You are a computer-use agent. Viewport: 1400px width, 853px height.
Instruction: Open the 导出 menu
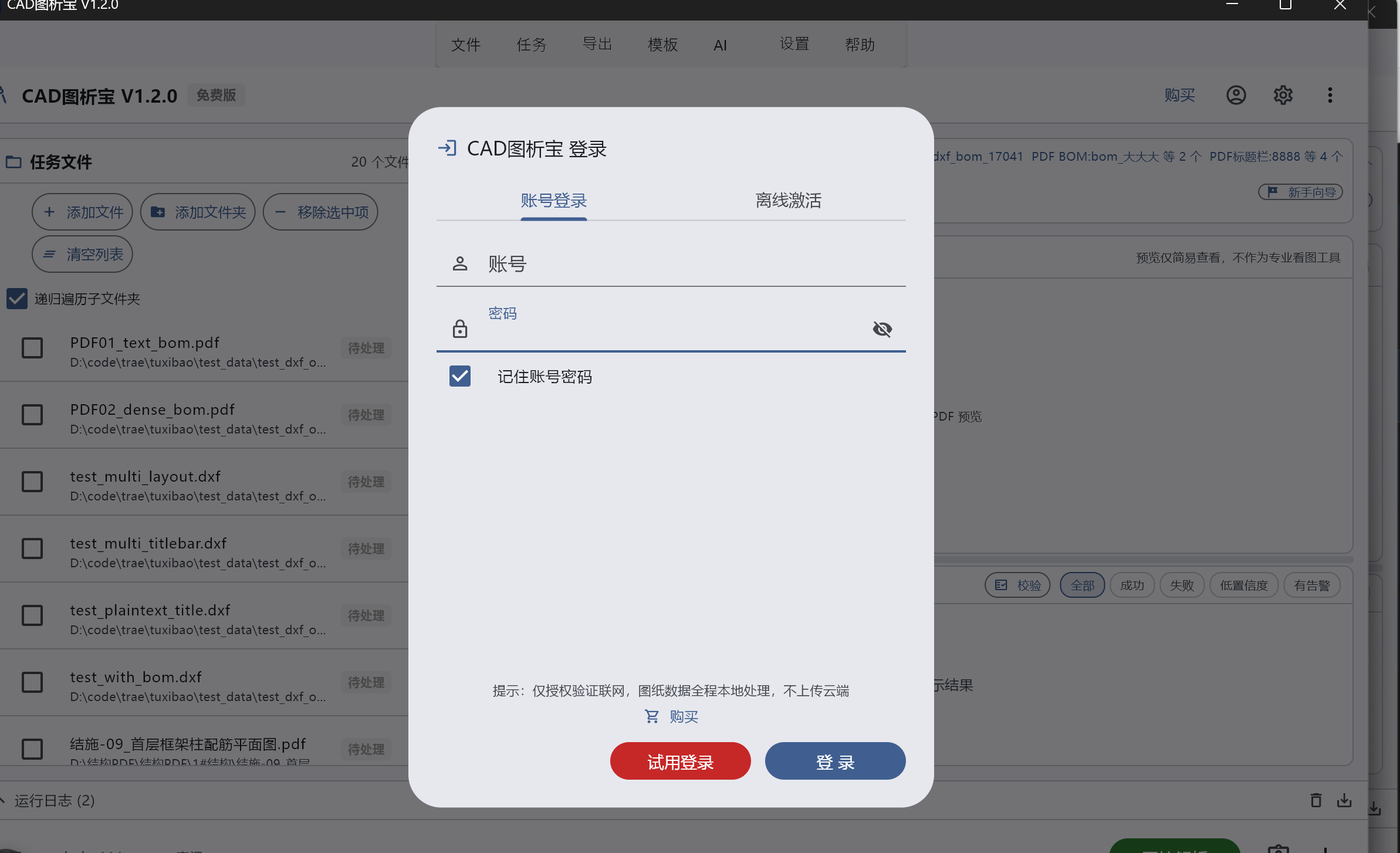[597, 45]
